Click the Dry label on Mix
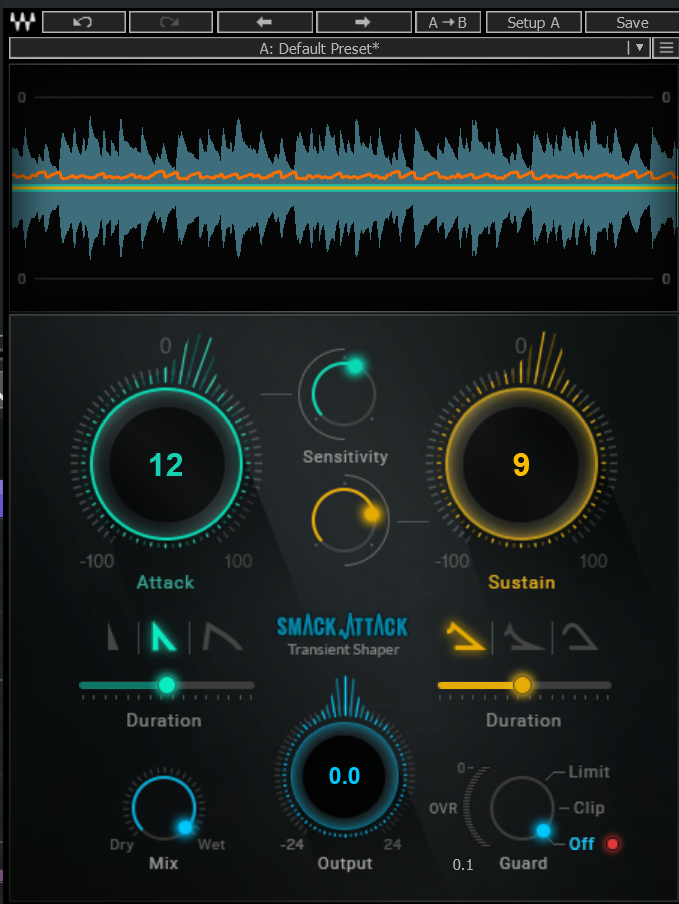This screenshot has height=904, width=679. click(122, 845)
